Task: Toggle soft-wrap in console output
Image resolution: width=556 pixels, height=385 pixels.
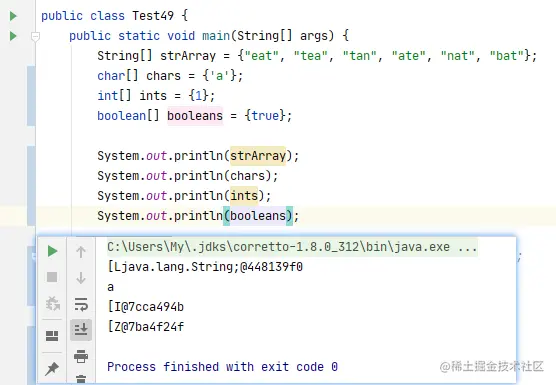Action: click(81, 304)
